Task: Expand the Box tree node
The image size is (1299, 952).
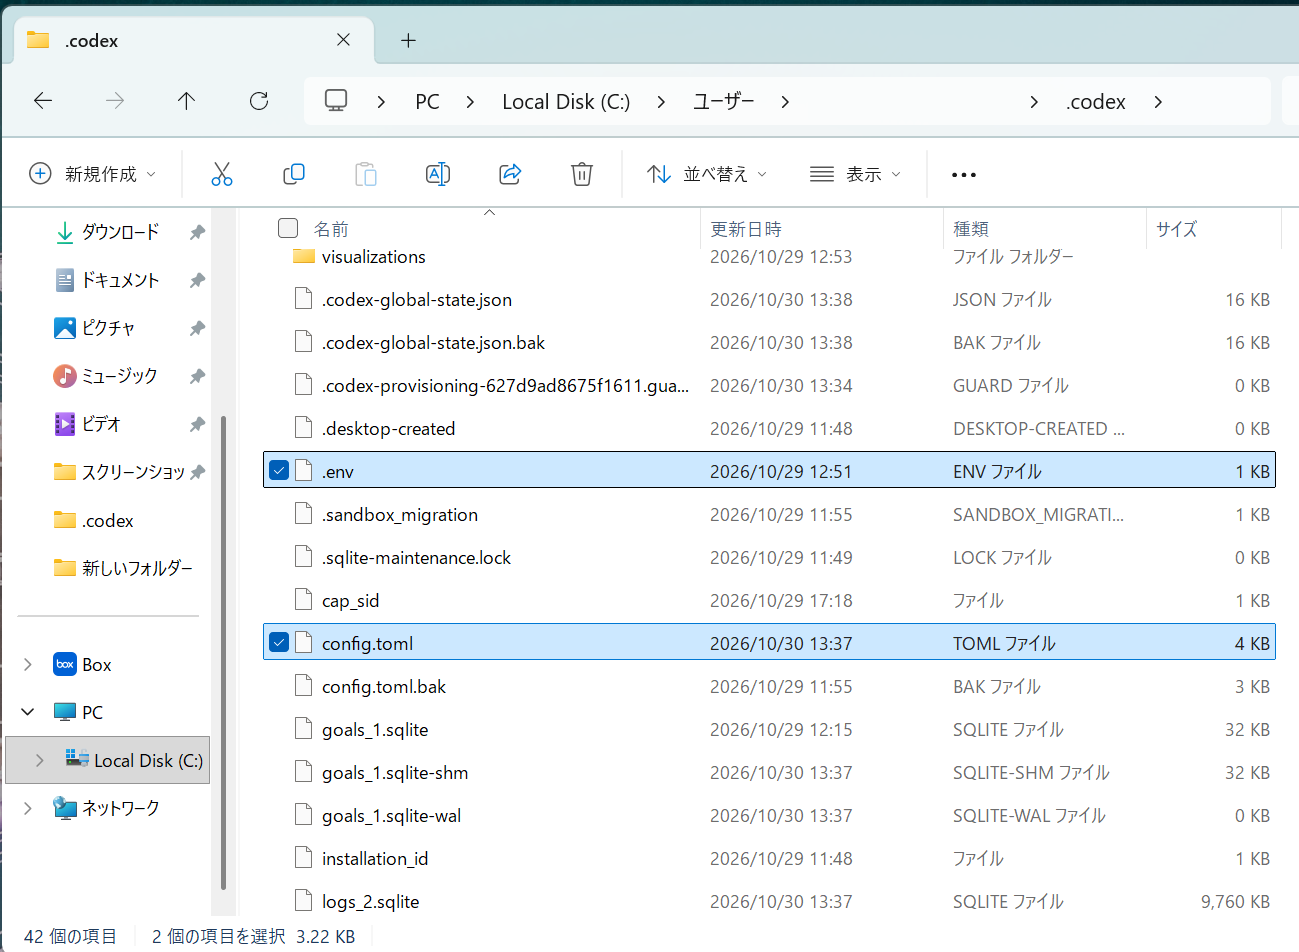Action: [28, 665]
